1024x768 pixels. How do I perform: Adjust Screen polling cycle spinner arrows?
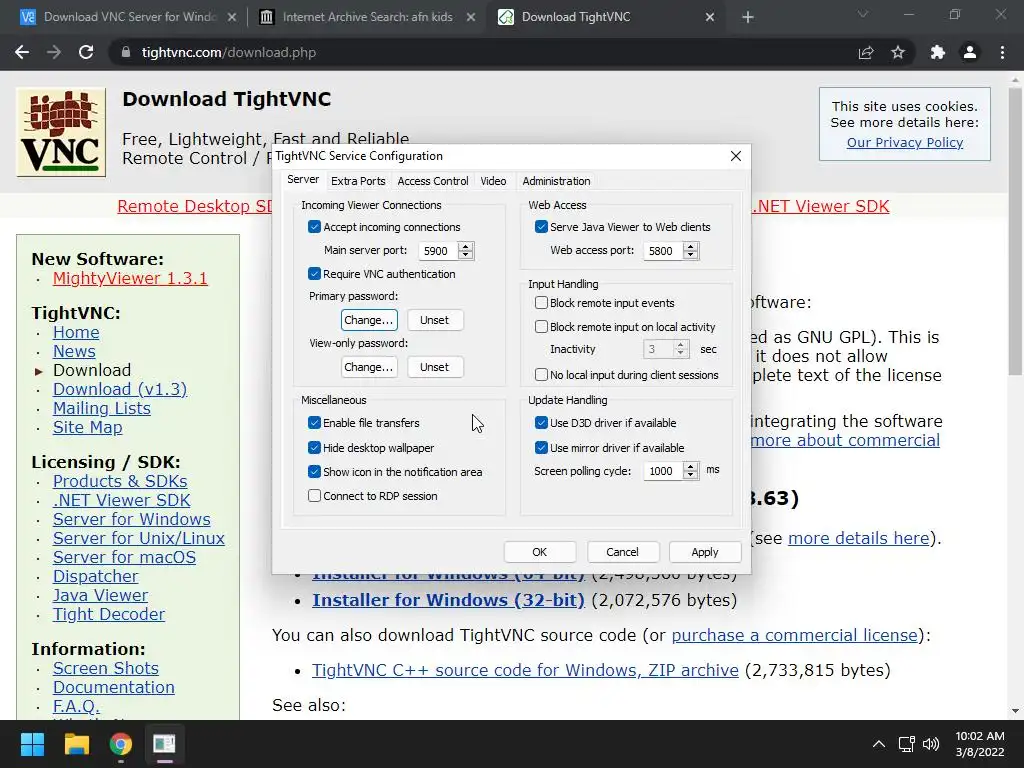[x=691, y=471]
